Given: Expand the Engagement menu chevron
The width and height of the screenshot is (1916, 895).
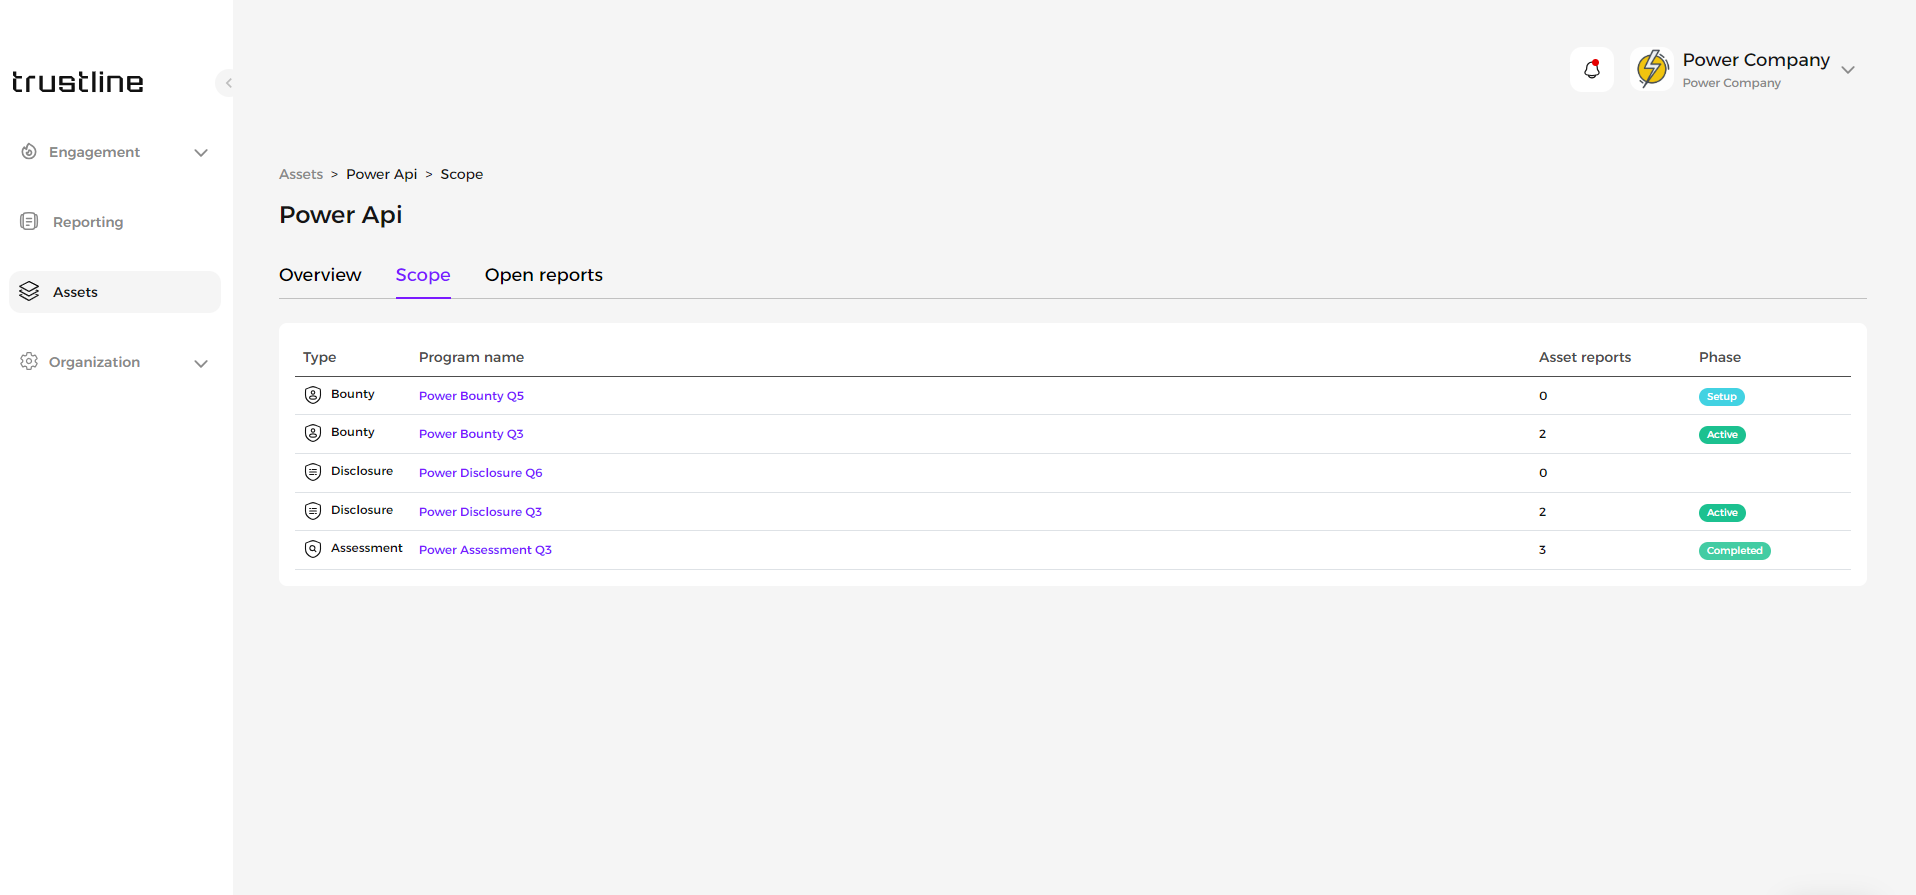Looking at the screenshot, I should 201,153.
